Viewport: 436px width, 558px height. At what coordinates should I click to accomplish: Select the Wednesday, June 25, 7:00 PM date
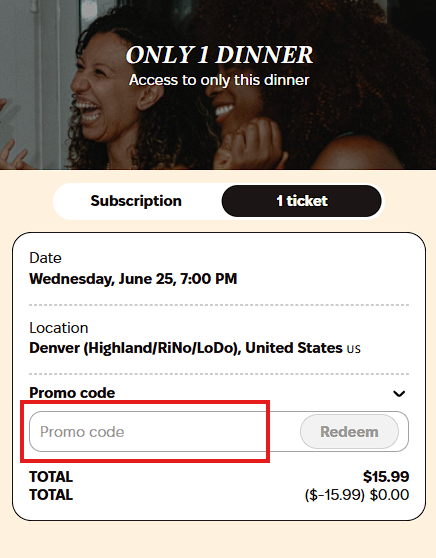tap(133, 279)
